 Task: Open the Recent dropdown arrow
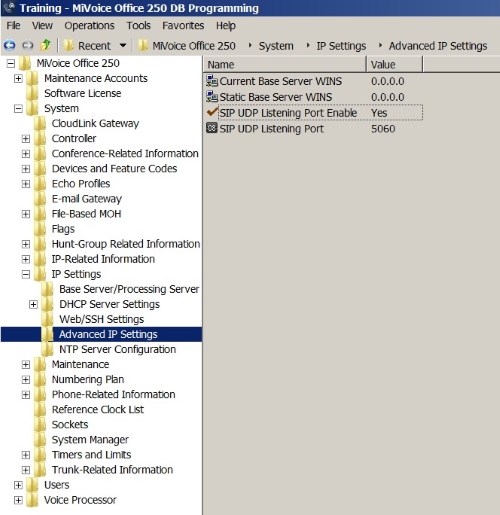coord(123,45)
